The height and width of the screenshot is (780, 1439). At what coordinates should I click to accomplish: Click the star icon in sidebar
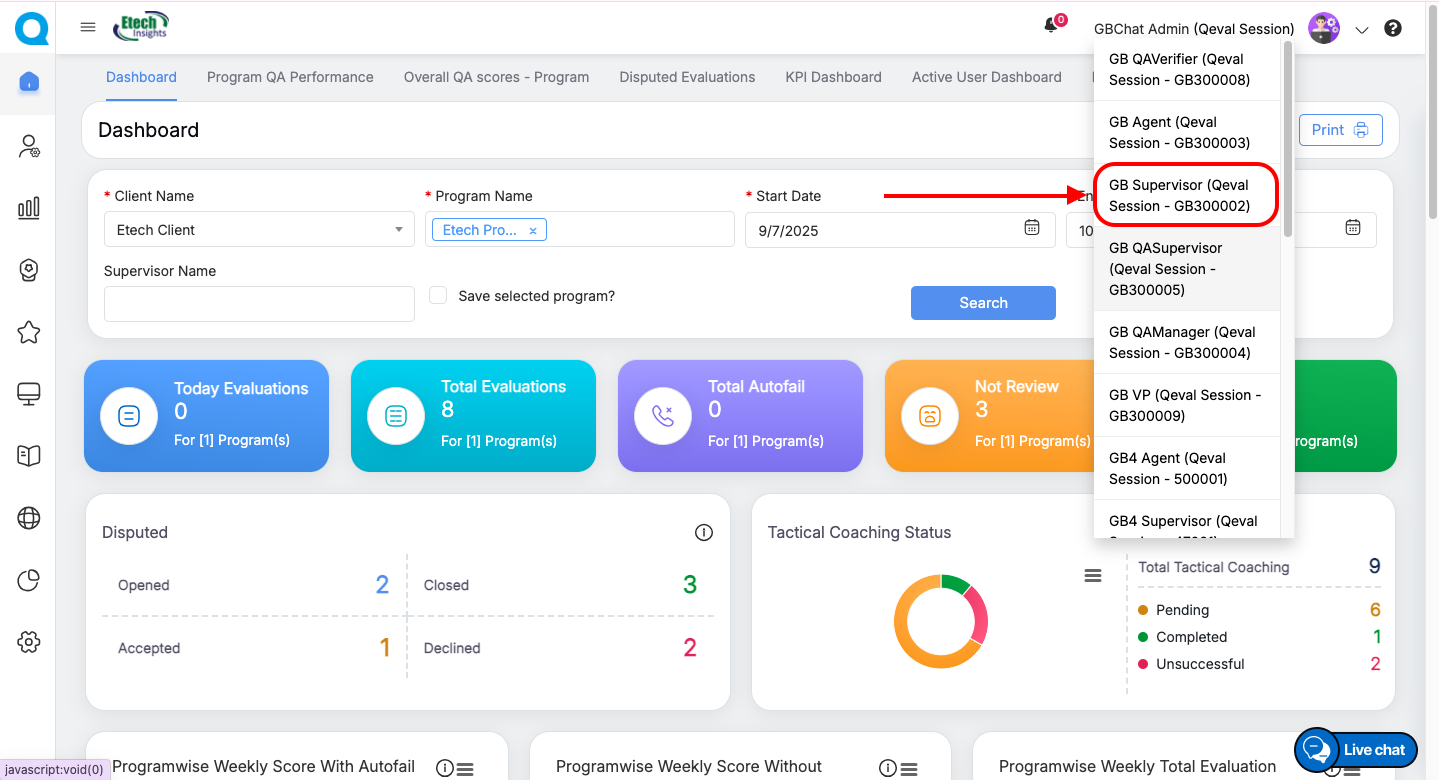pyautogui.click(x=29, y=333)
